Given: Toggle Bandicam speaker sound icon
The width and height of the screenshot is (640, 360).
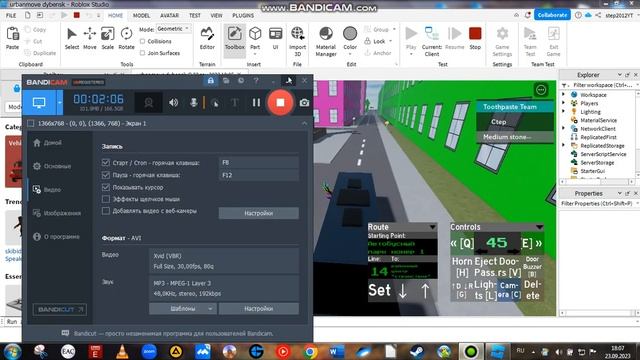Looking at the screenshot, I should click(173, 102).
